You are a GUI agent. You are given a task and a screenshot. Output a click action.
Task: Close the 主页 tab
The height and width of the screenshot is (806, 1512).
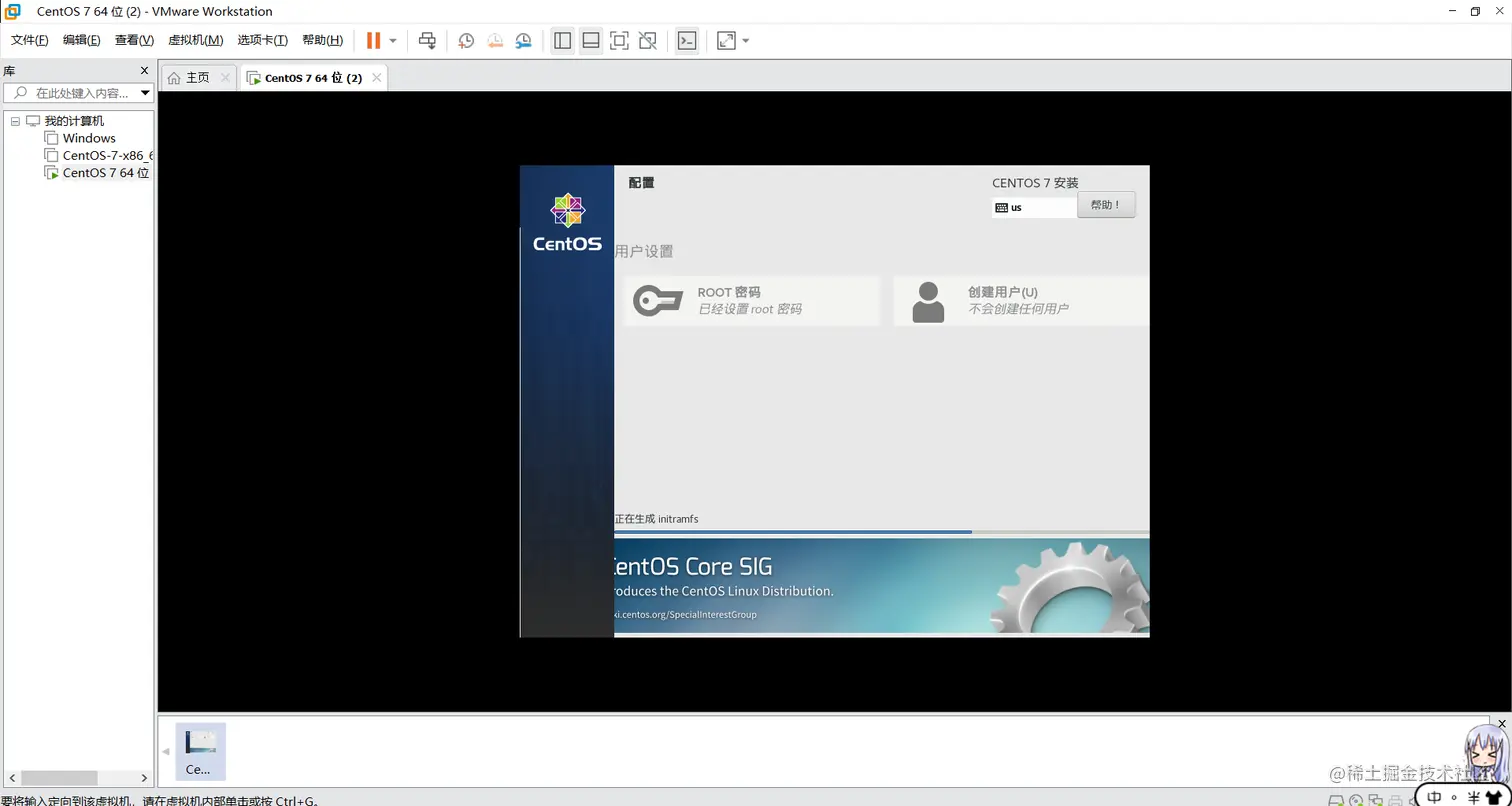225,77
